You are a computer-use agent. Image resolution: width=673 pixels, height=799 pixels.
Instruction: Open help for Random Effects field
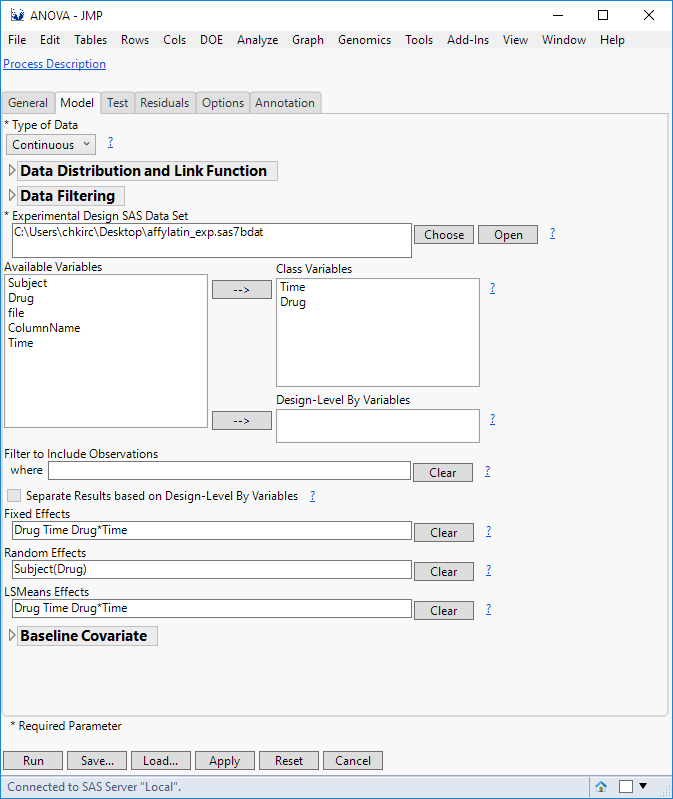click(x=488, y=571)
